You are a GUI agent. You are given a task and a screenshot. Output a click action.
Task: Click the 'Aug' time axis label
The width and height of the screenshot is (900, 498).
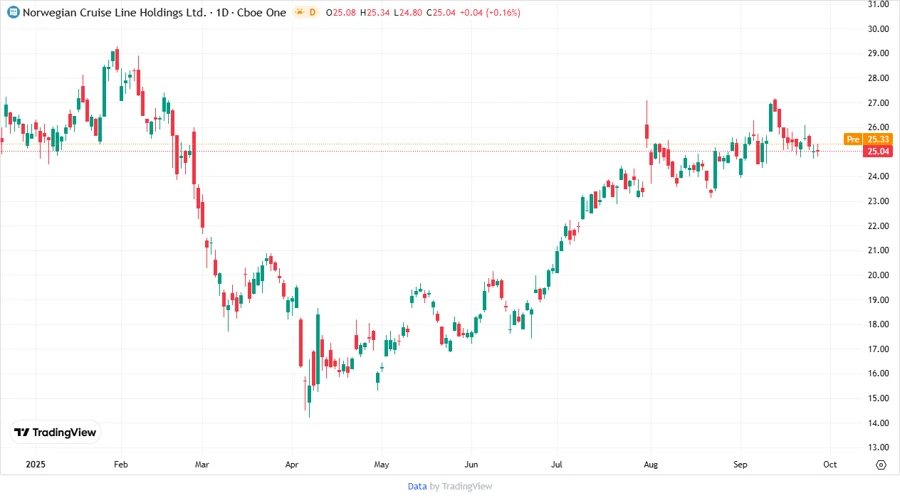click(x=650, y=464)
